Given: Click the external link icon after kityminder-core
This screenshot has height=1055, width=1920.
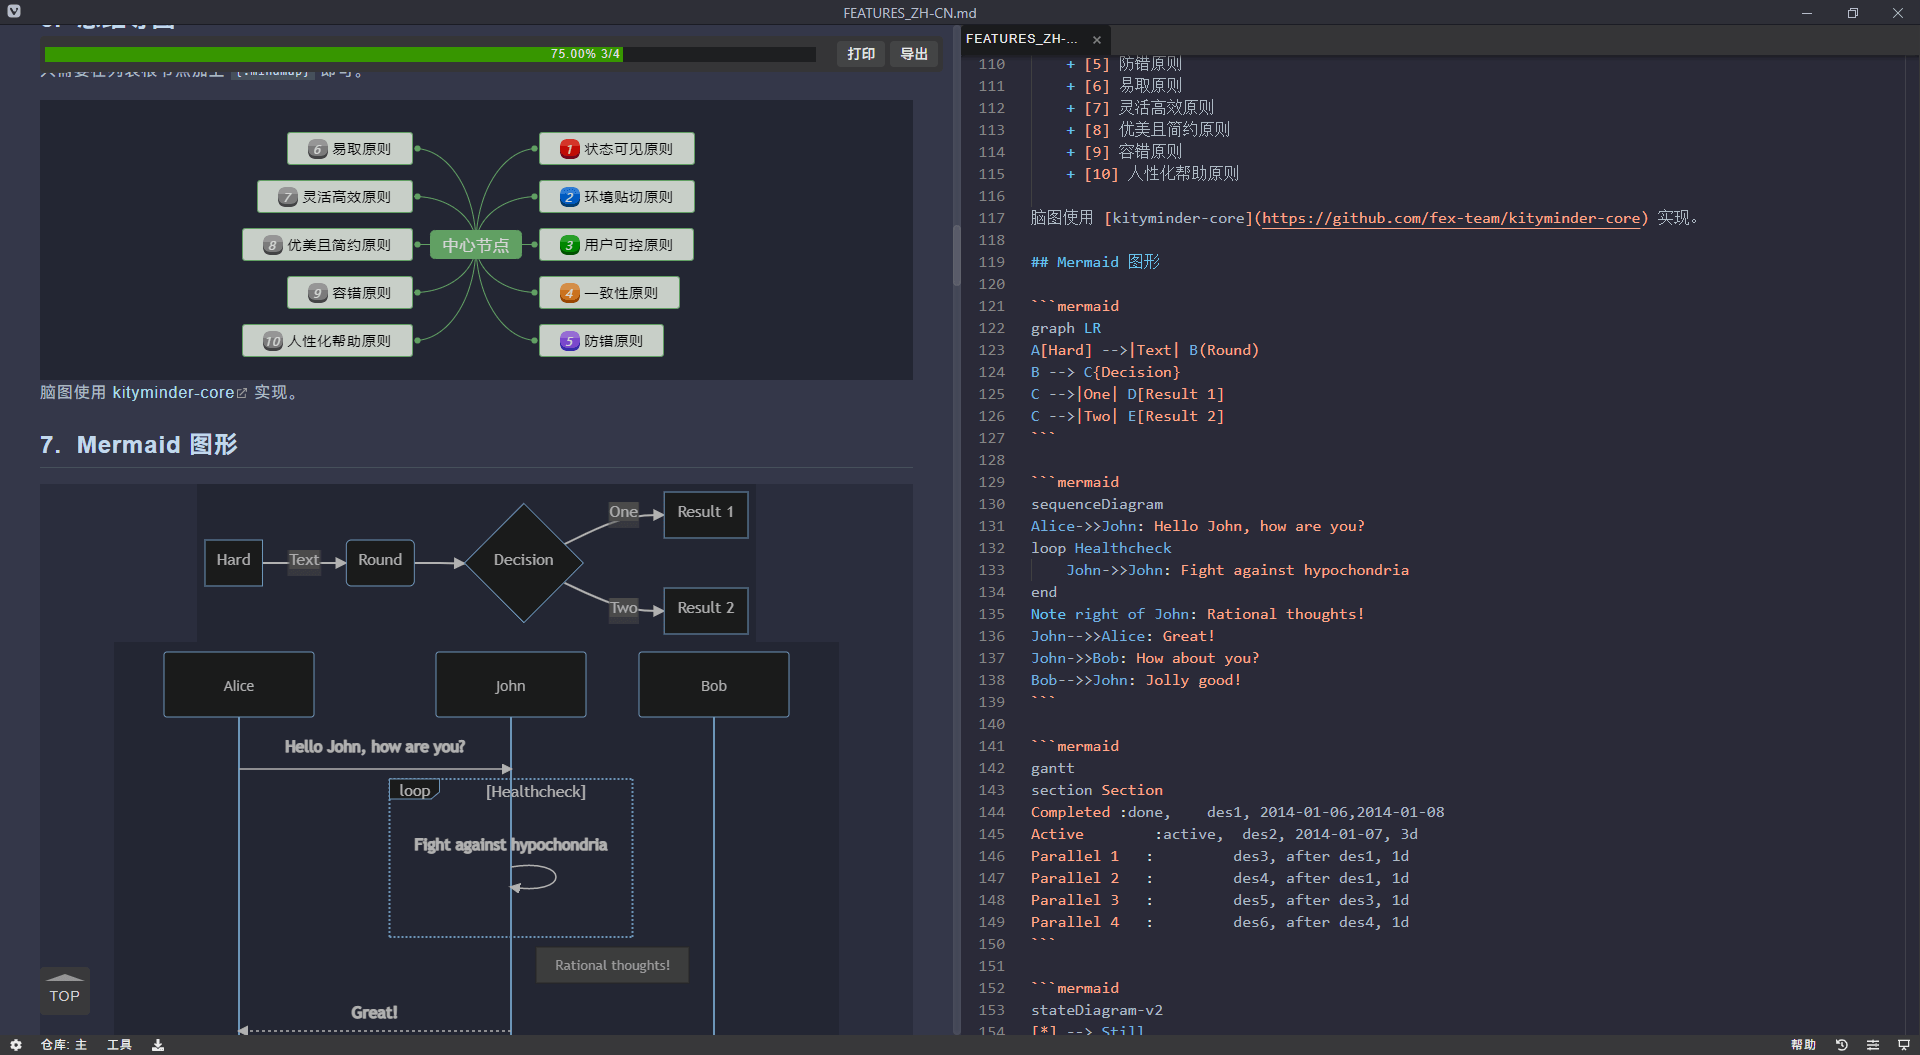Looking at the screenshot, I should pyautogui.click(x=241, y=393).
